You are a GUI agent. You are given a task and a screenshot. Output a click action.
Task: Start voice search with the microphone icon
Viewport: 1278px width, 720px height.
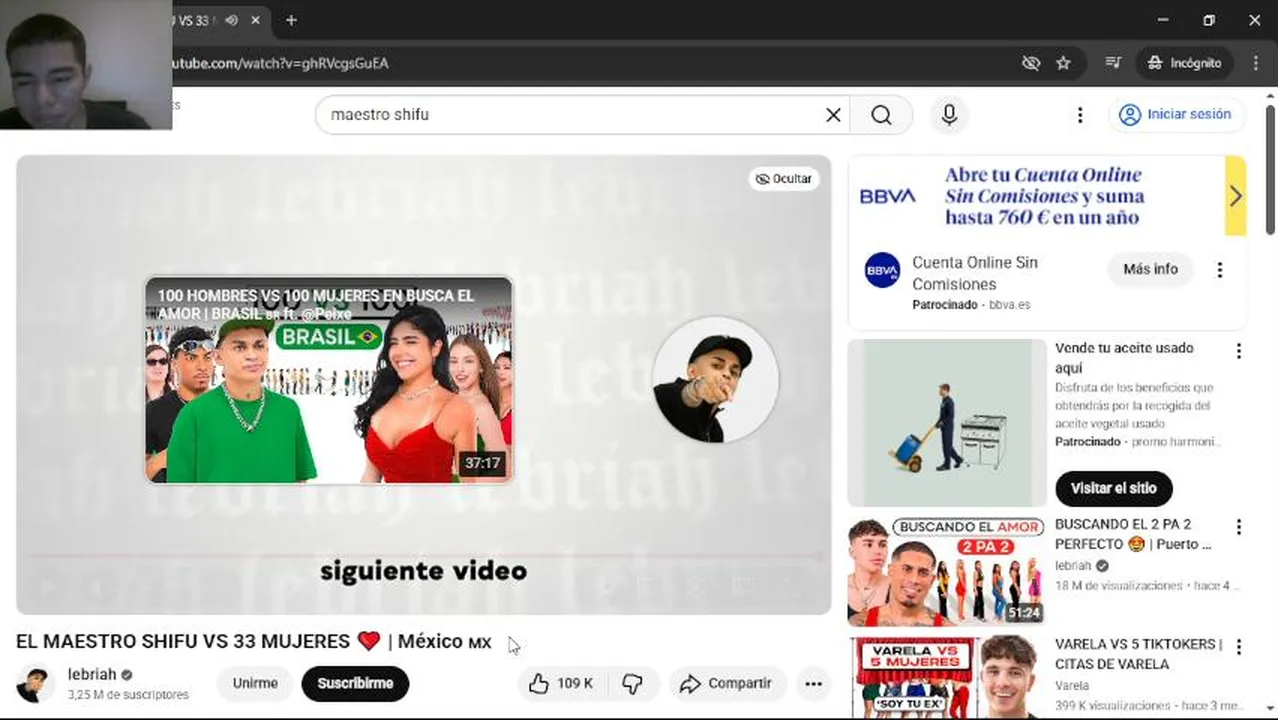coord(949,115)
